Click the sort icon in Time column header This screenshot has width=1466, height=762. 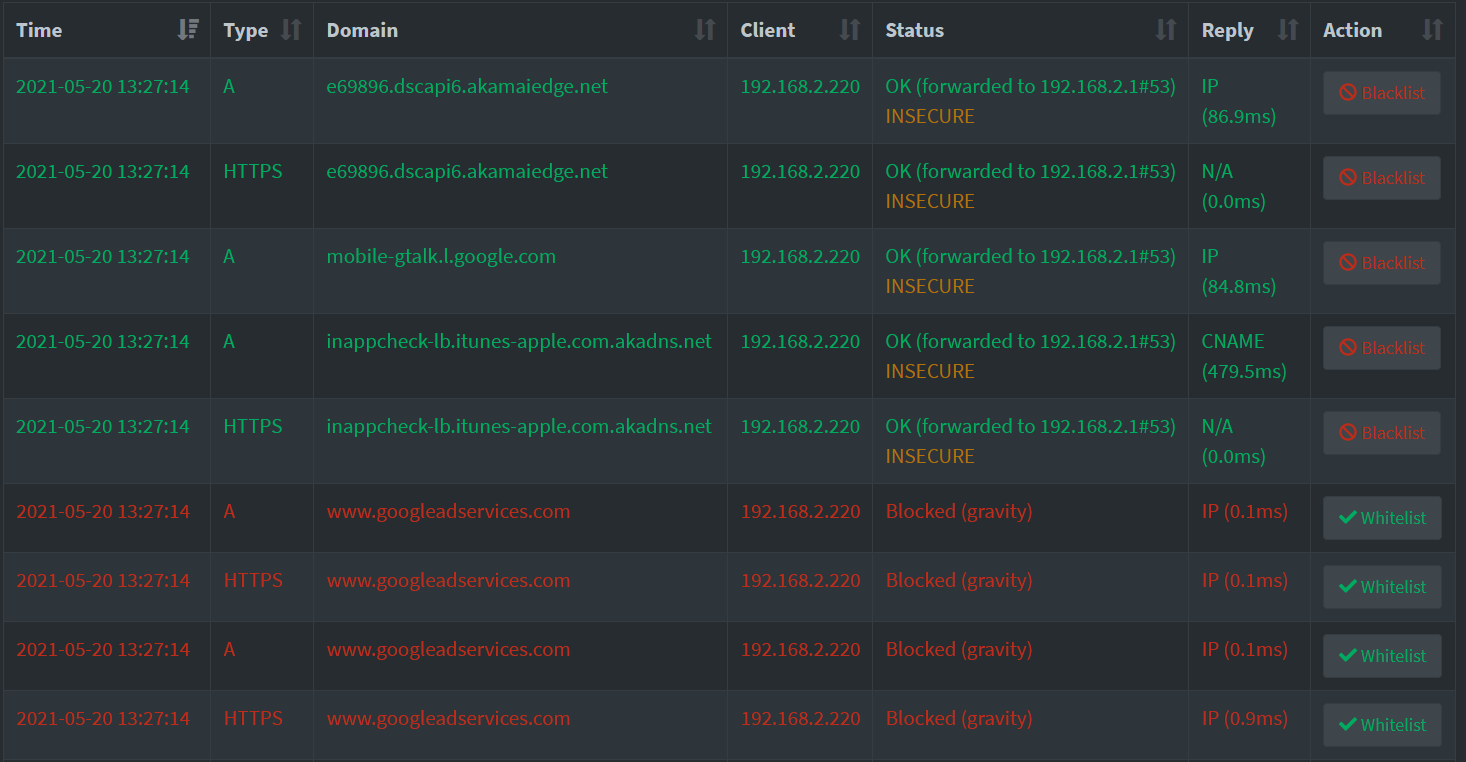point(187,30)
